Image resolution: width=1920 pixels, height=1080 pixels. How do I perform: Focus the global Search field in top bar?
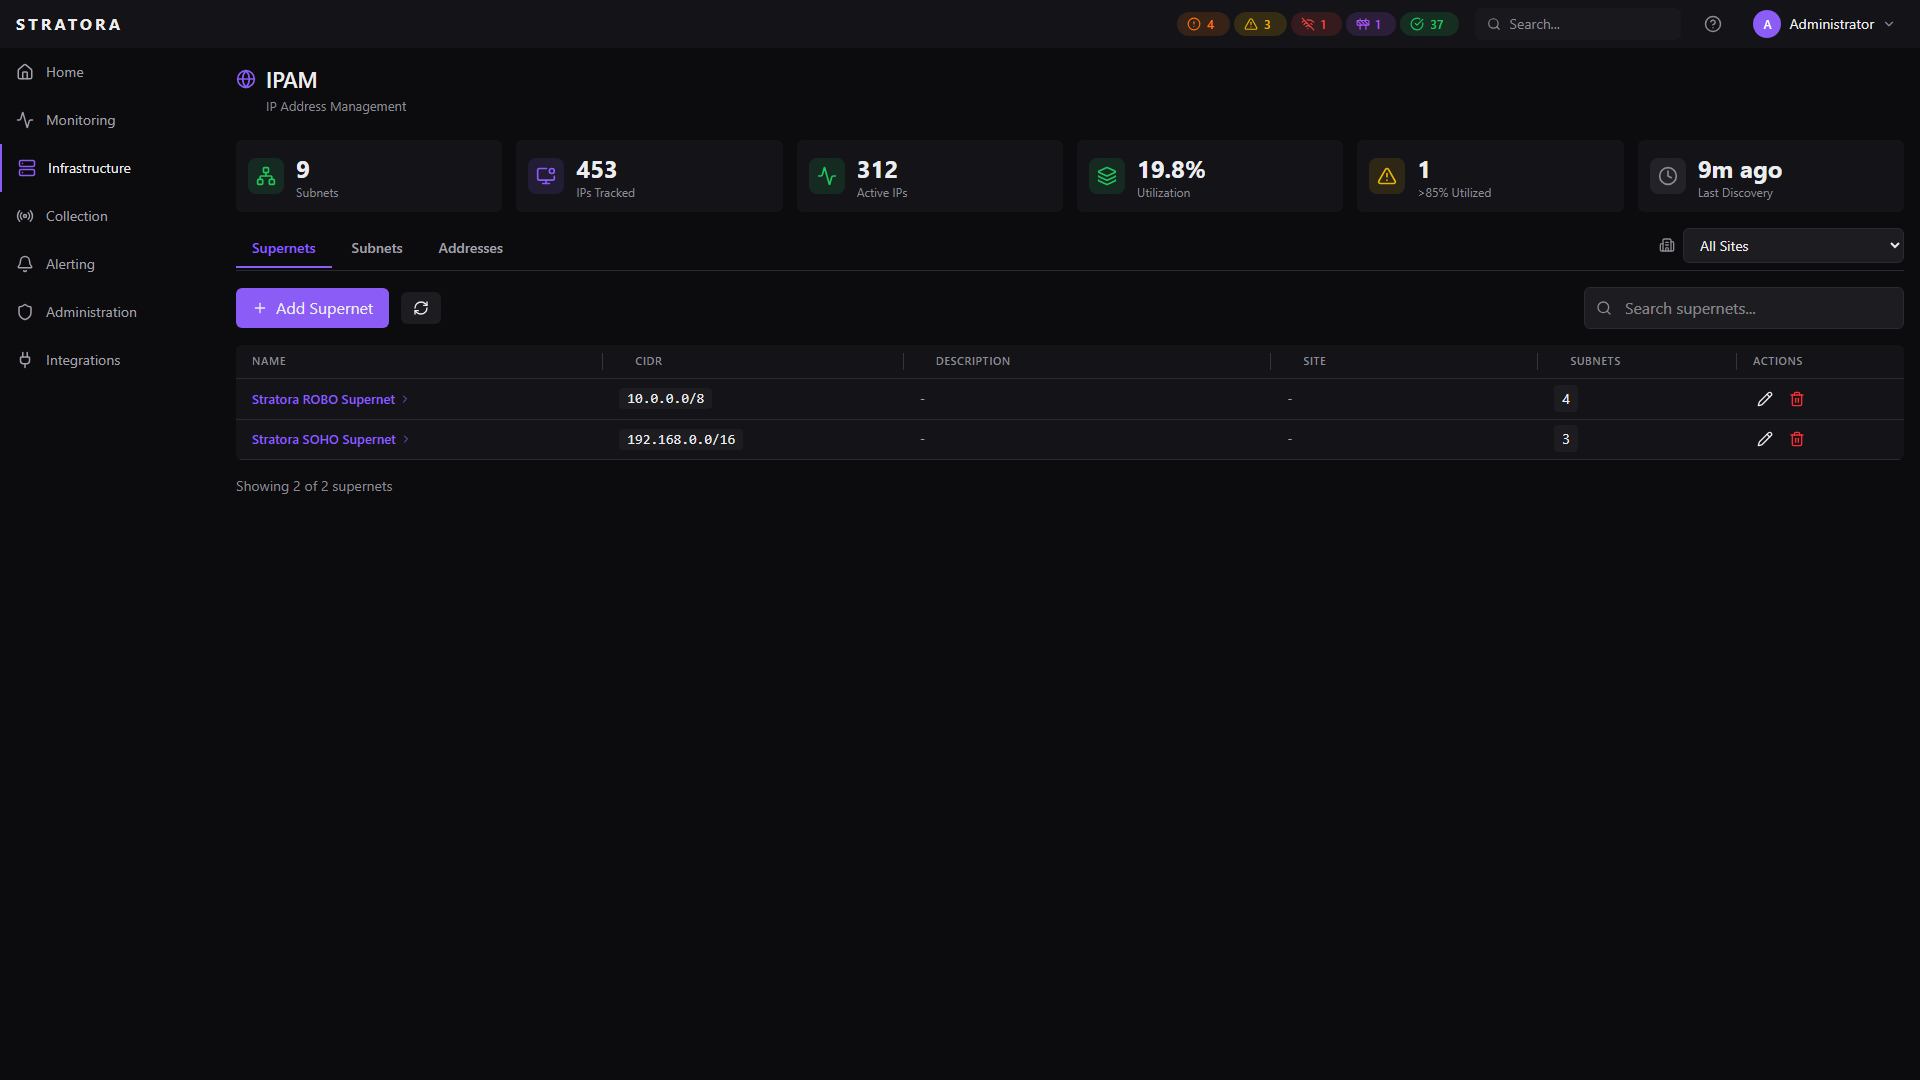click(1578, 24)
